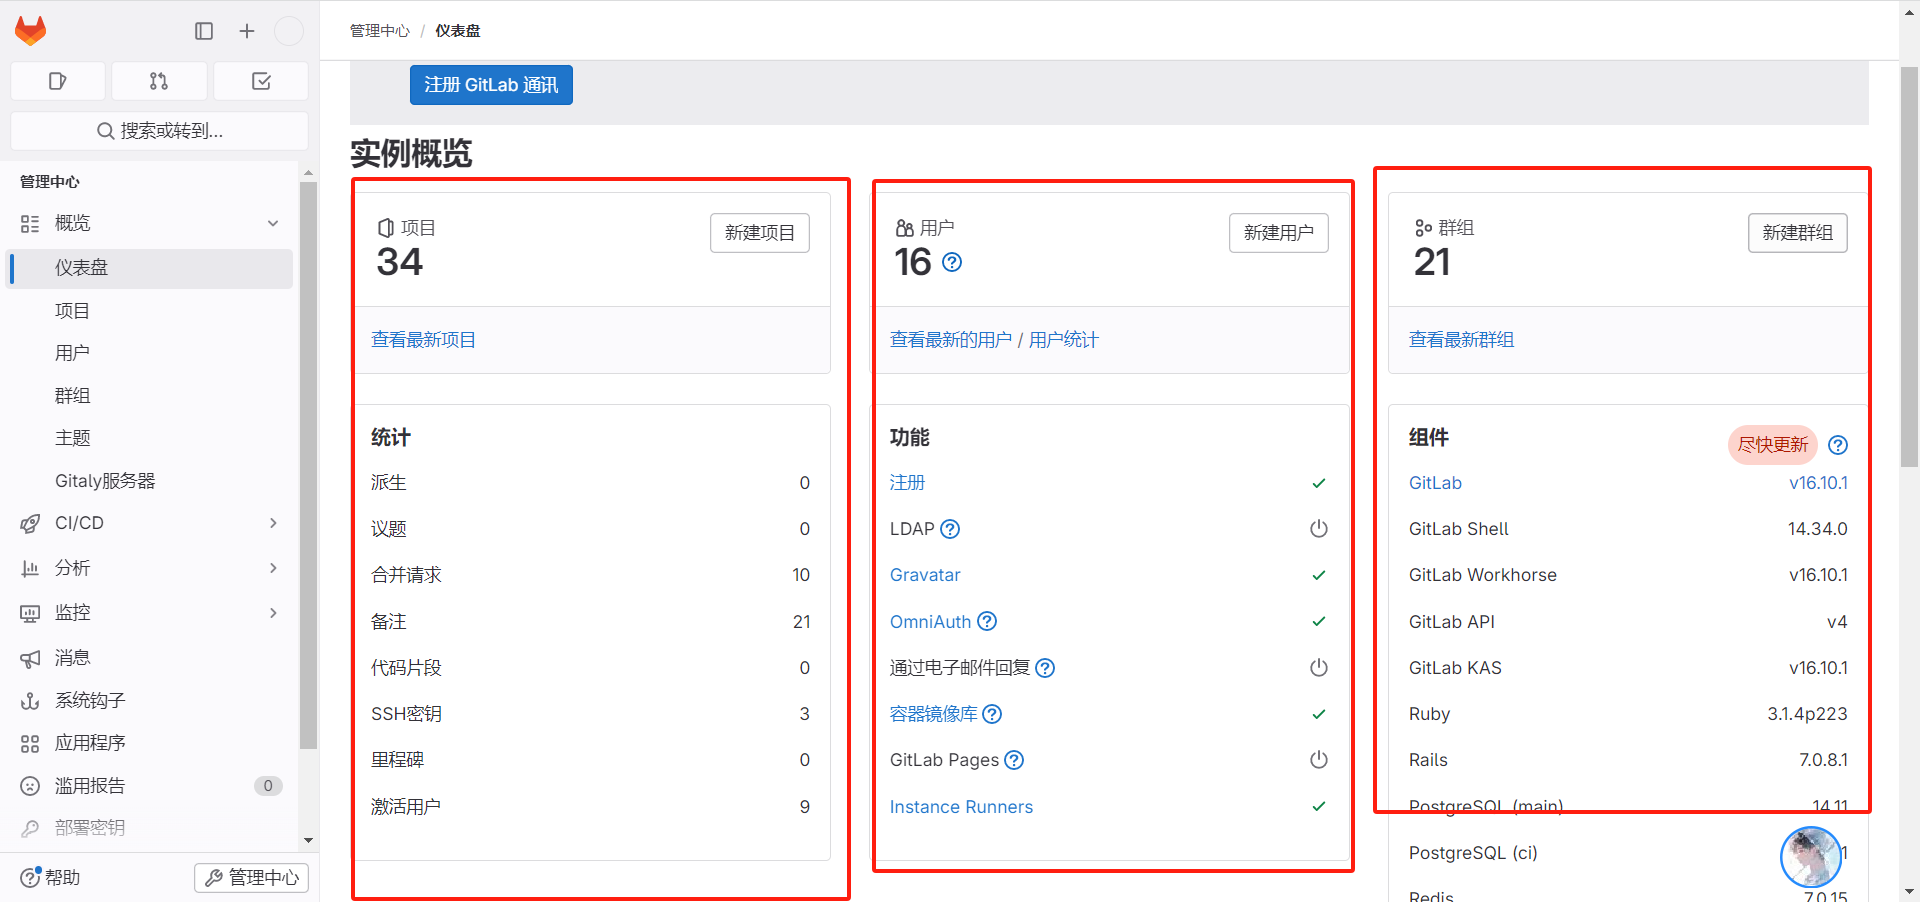Open the Instance Runners link

click(961, 807)
